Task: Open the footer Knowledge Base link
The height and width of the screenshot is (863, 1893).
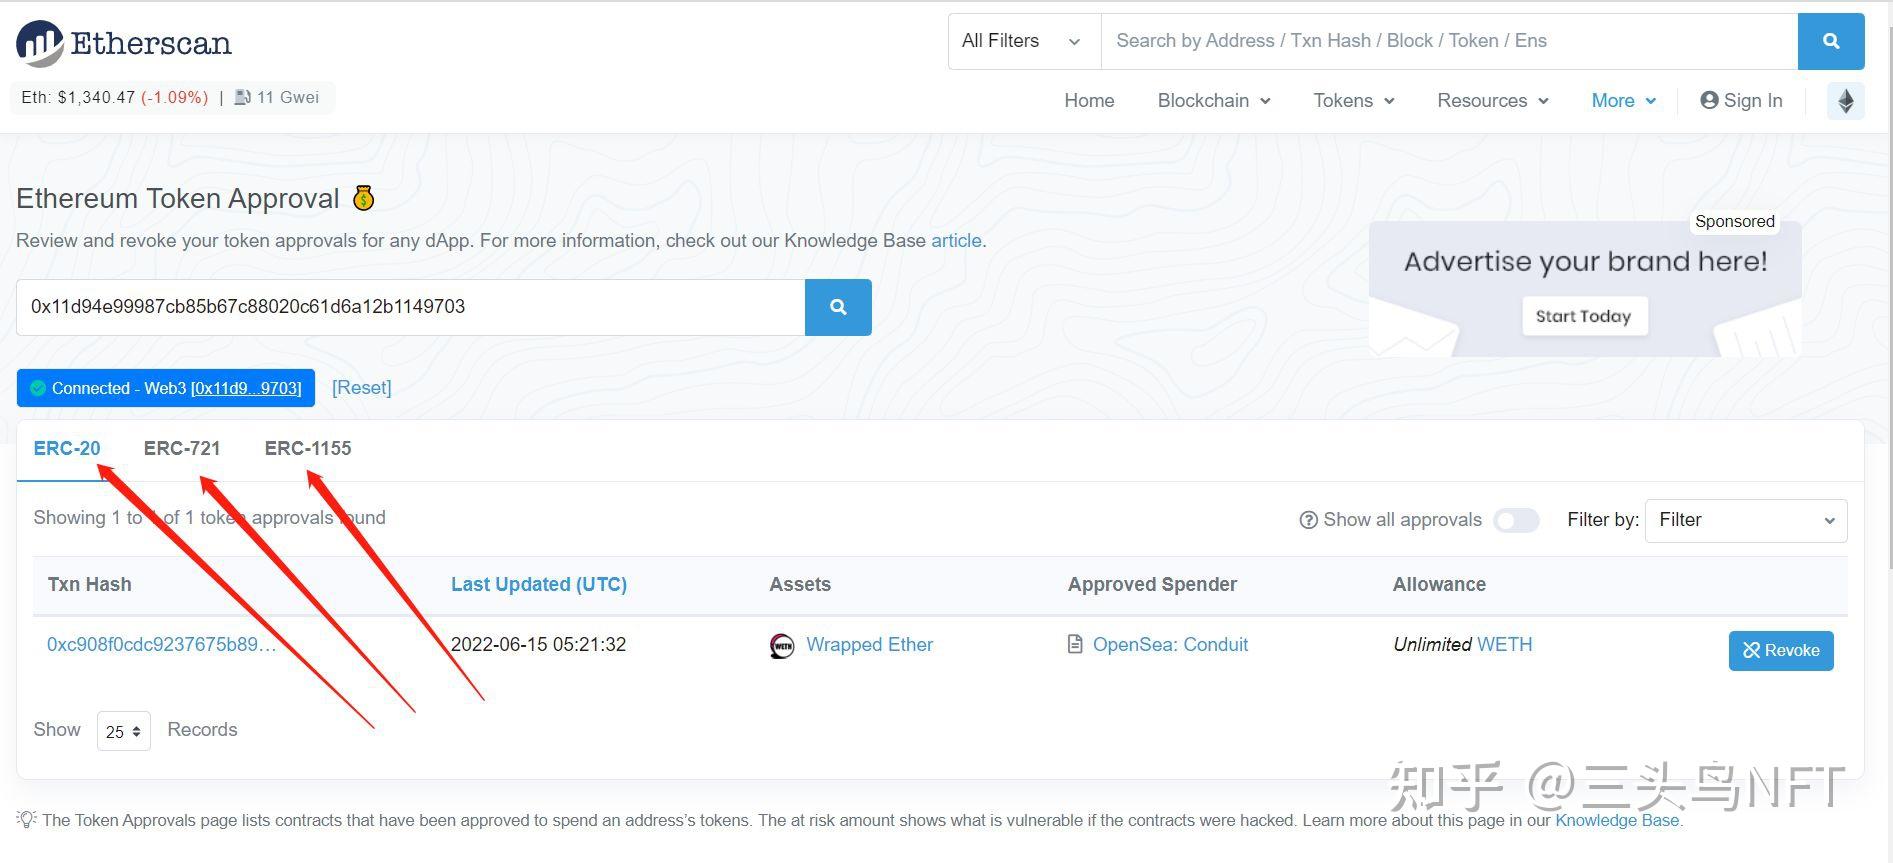Action: [1617, 820]
